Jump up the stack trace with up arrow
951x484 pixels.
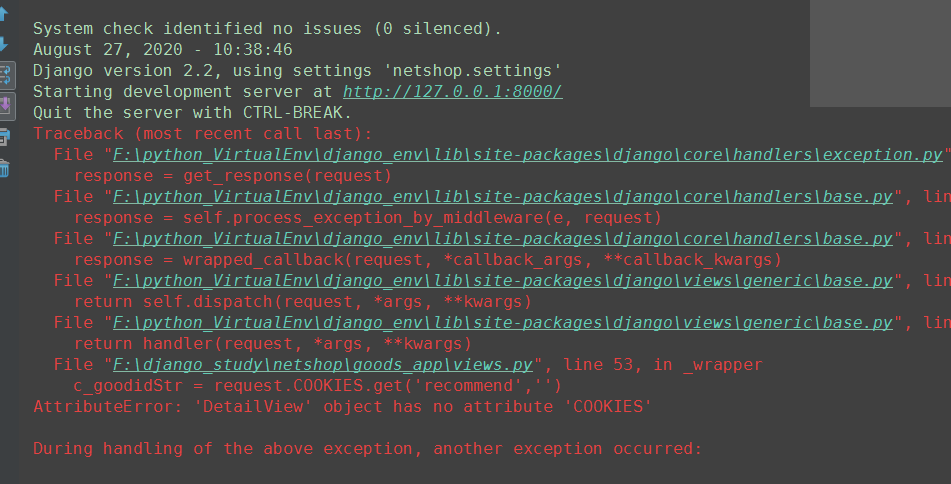(4, 13)
